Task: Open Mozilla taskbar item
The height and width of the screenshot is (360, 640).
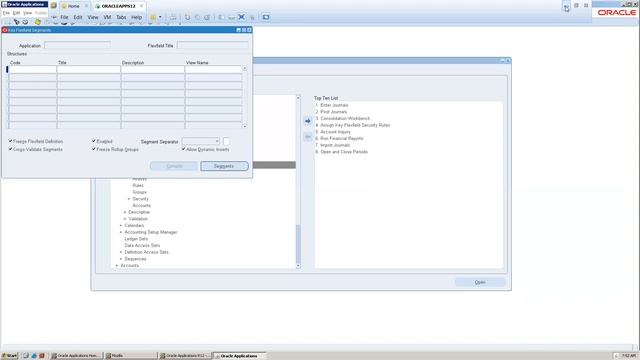Action: coord(130,356)
